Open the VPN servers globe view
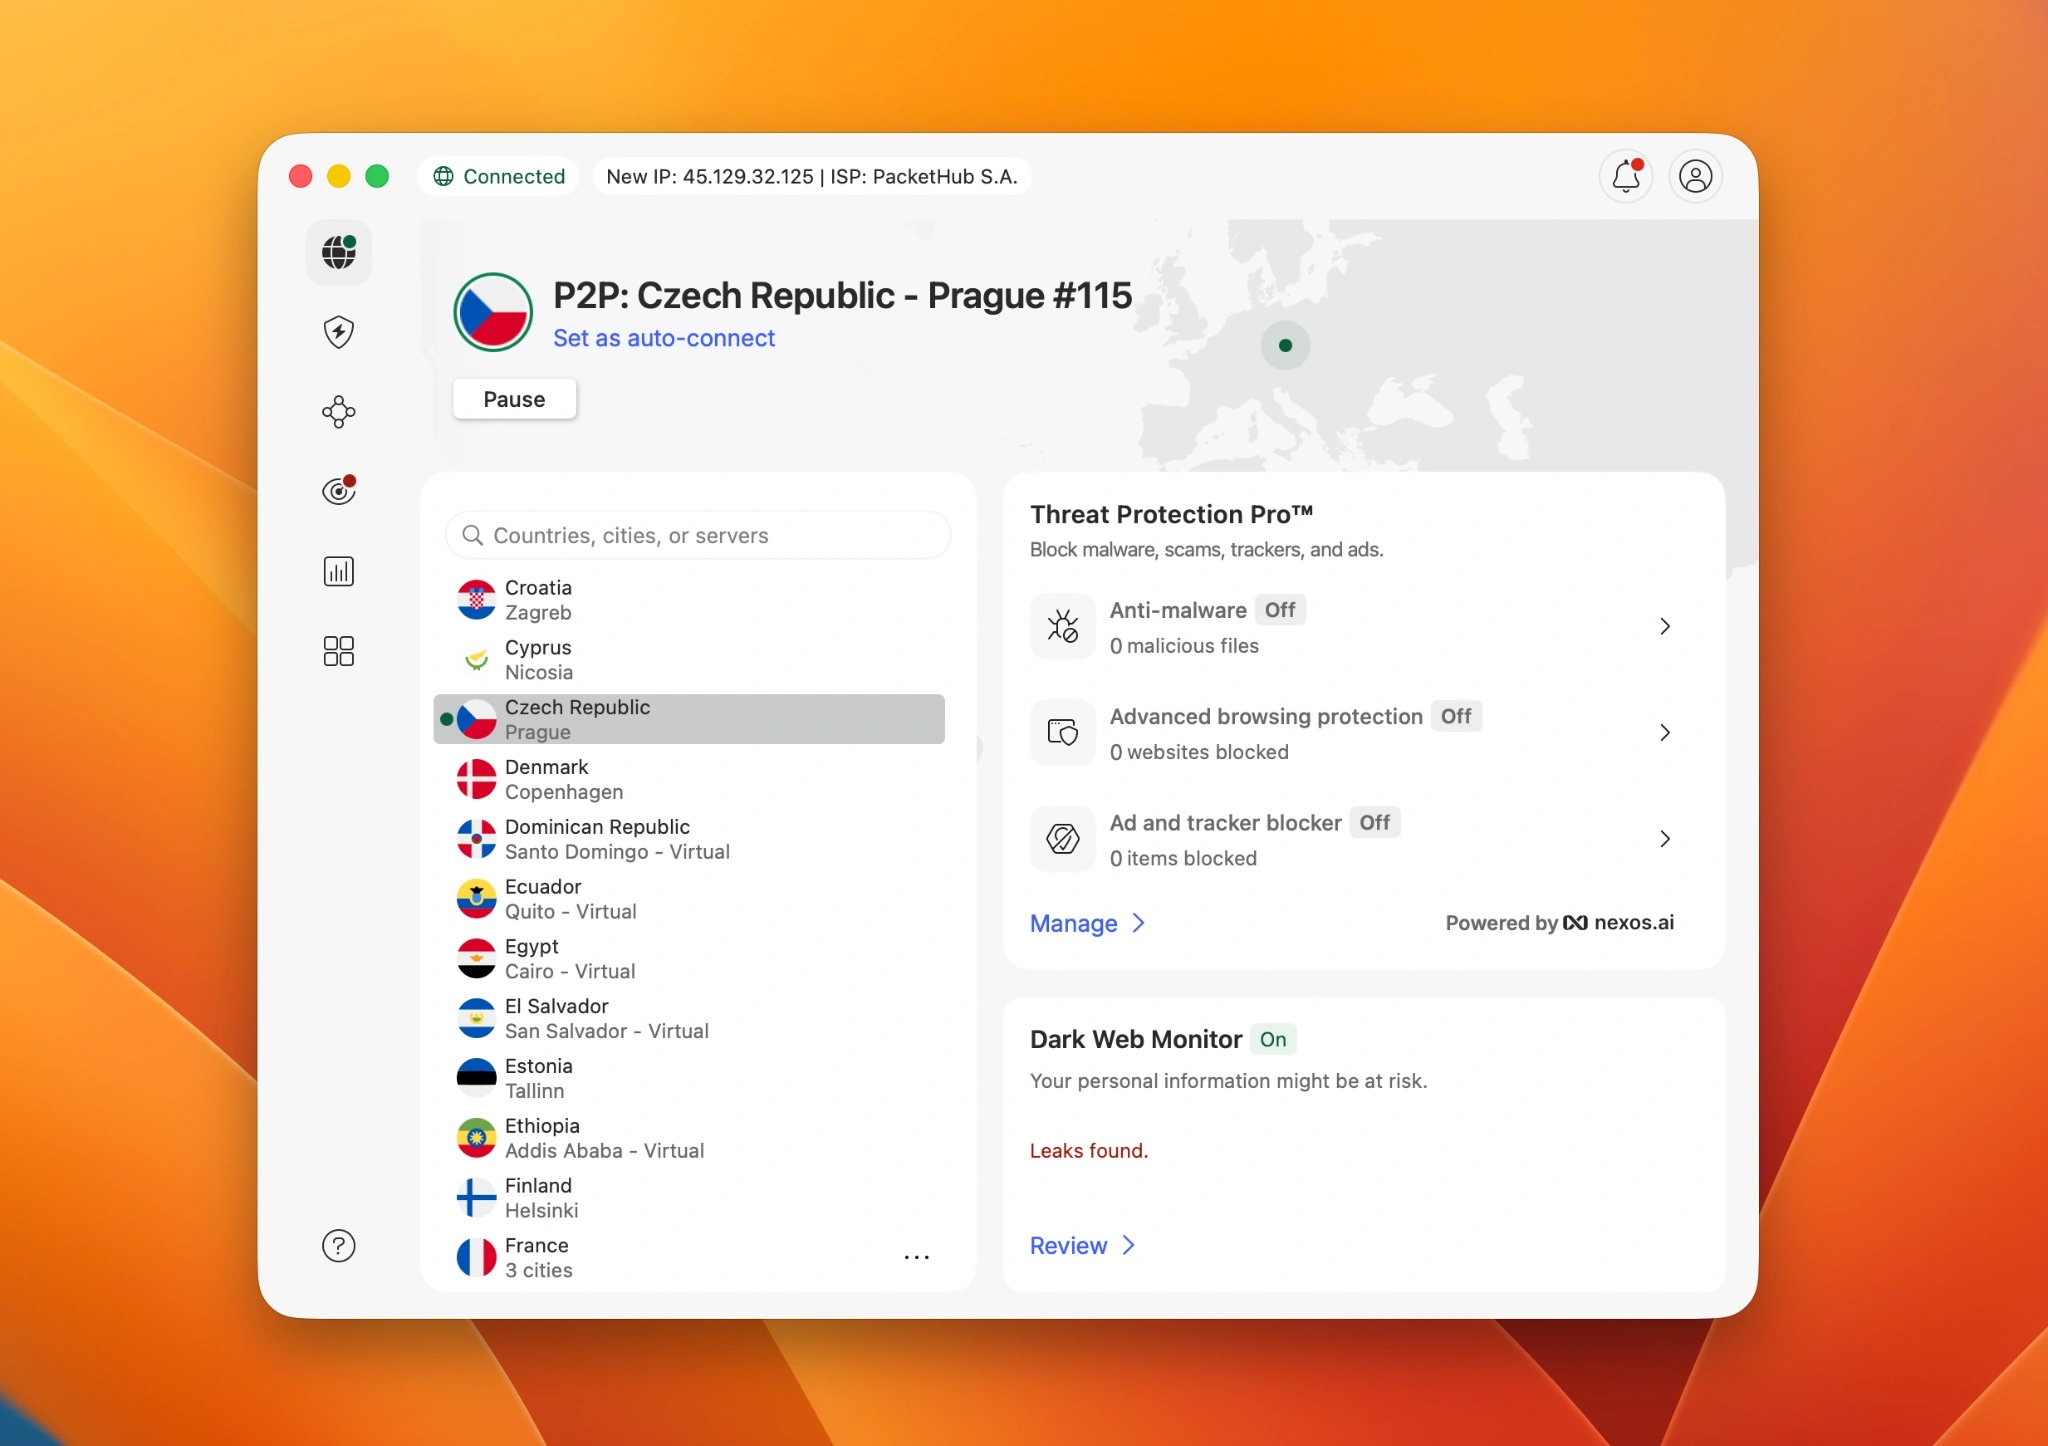The width and height of the screenshot is (2048, 1446). [x=339, y=253]
